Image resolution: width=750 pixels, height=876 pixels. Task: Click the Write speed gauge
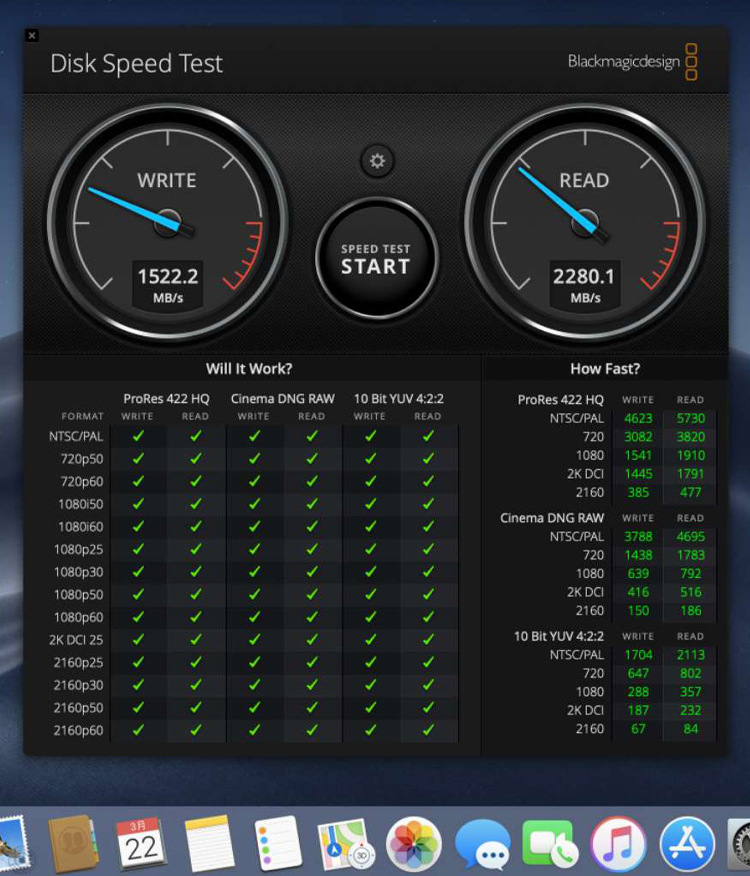tap(167, 222)
